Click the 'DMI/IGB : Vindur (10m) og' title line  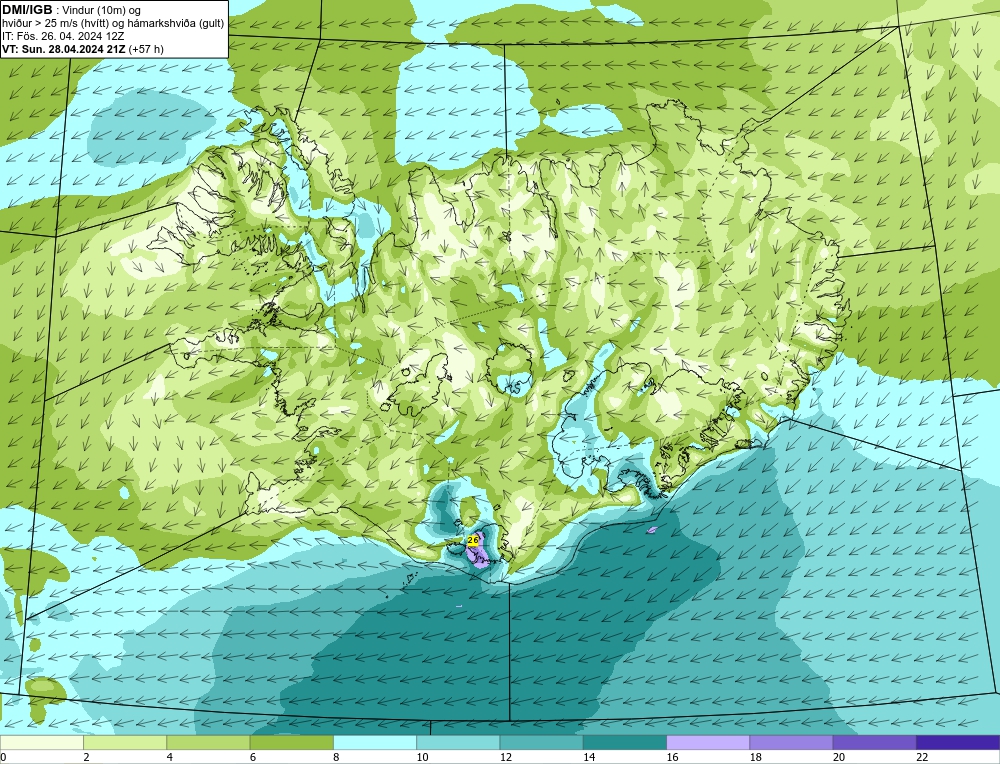pos(71,10)
